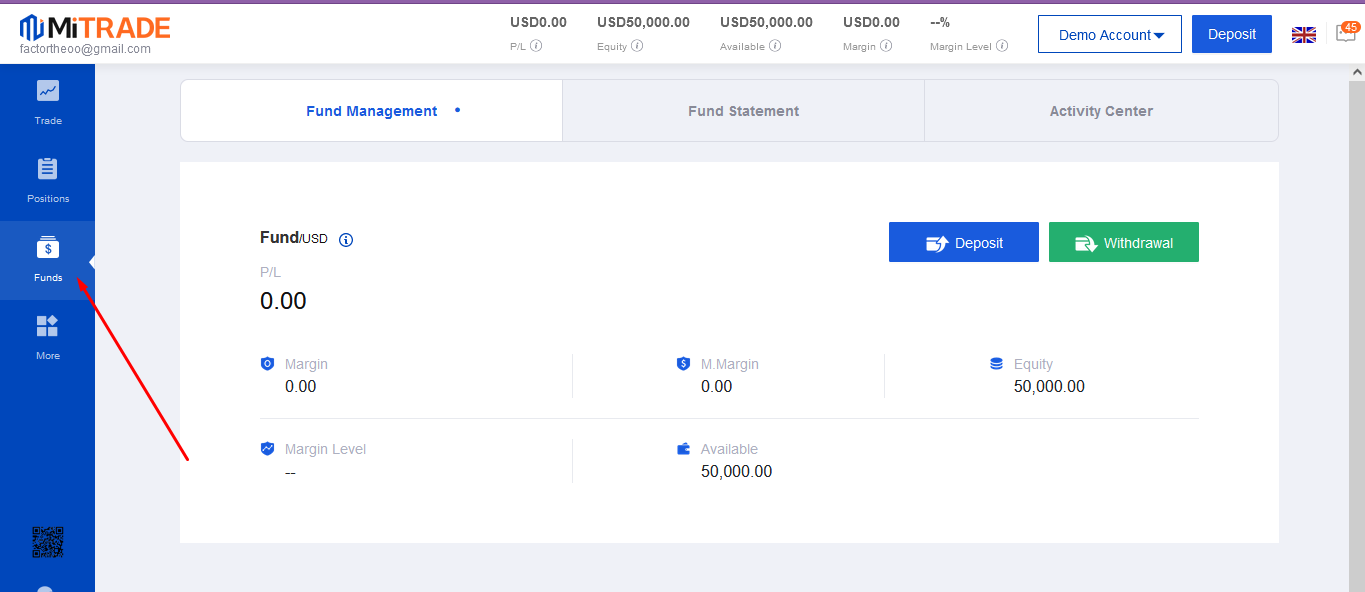Click the green Withdrawal button
This screenshot has height=592, width=1365.
pos(1123,243)
